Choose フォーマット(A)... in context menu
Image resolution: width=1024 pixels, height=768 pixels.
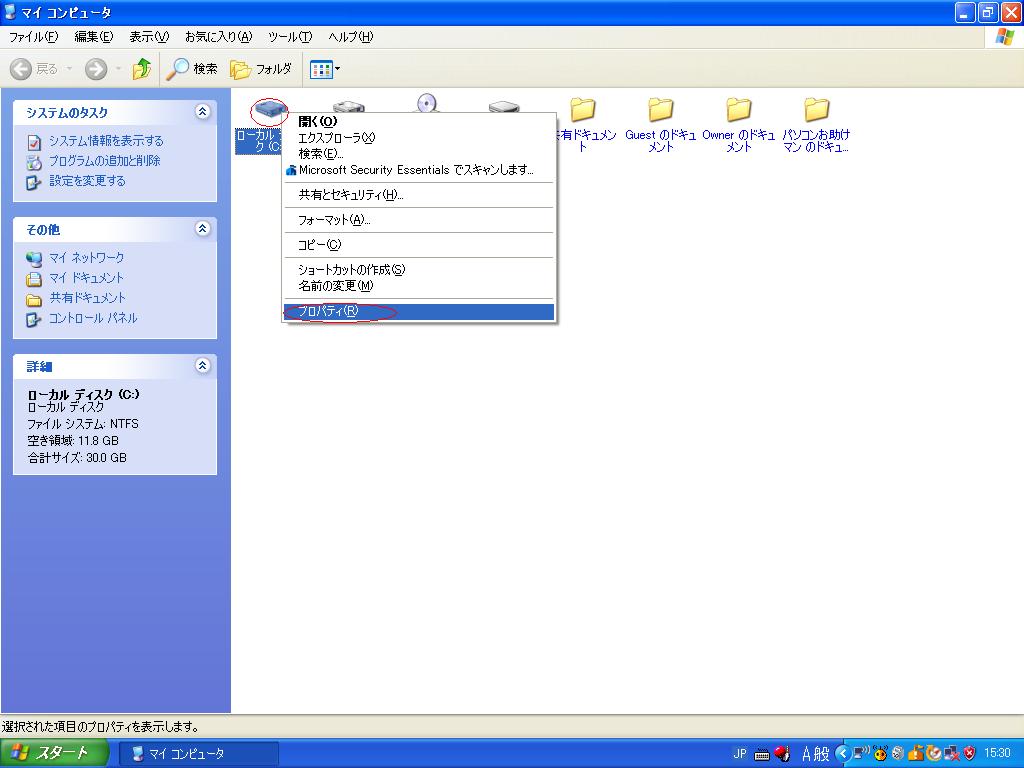tap(419, 220)
